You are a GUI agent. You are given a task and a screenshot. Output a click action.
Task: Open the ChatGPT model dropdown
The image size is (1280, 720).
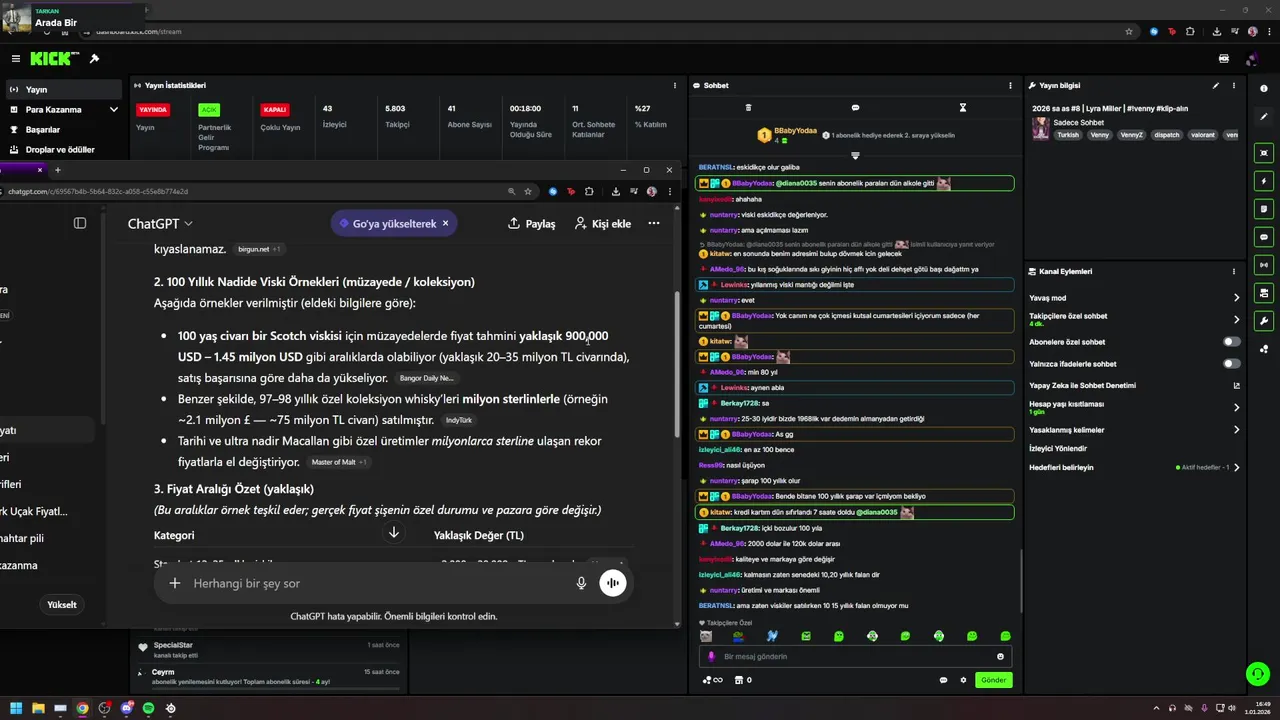[x=160, y=224]
